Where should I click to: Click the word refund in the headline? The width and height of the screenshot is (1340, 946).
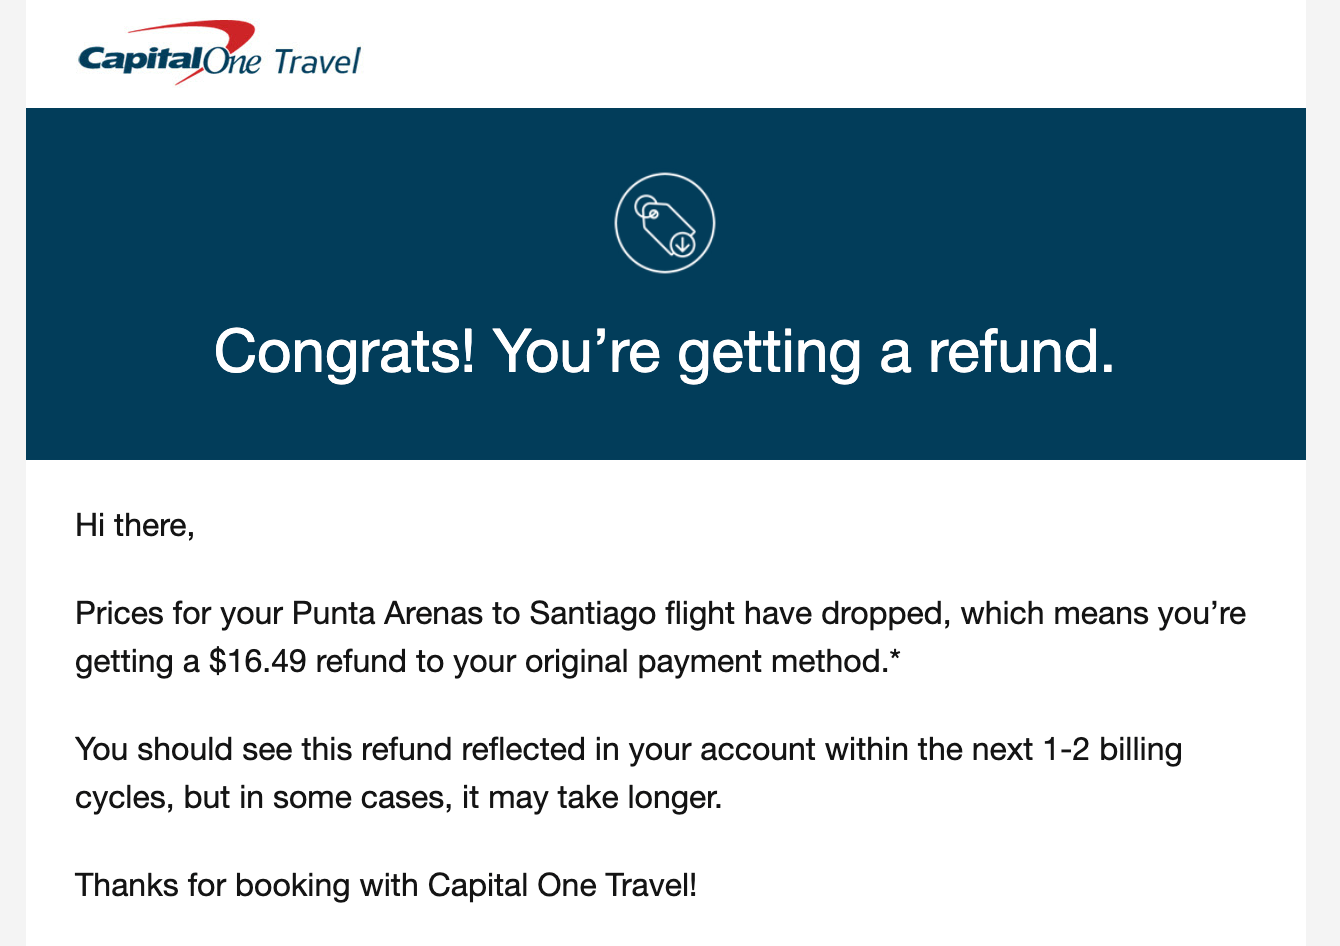[x=1020, y=352]
